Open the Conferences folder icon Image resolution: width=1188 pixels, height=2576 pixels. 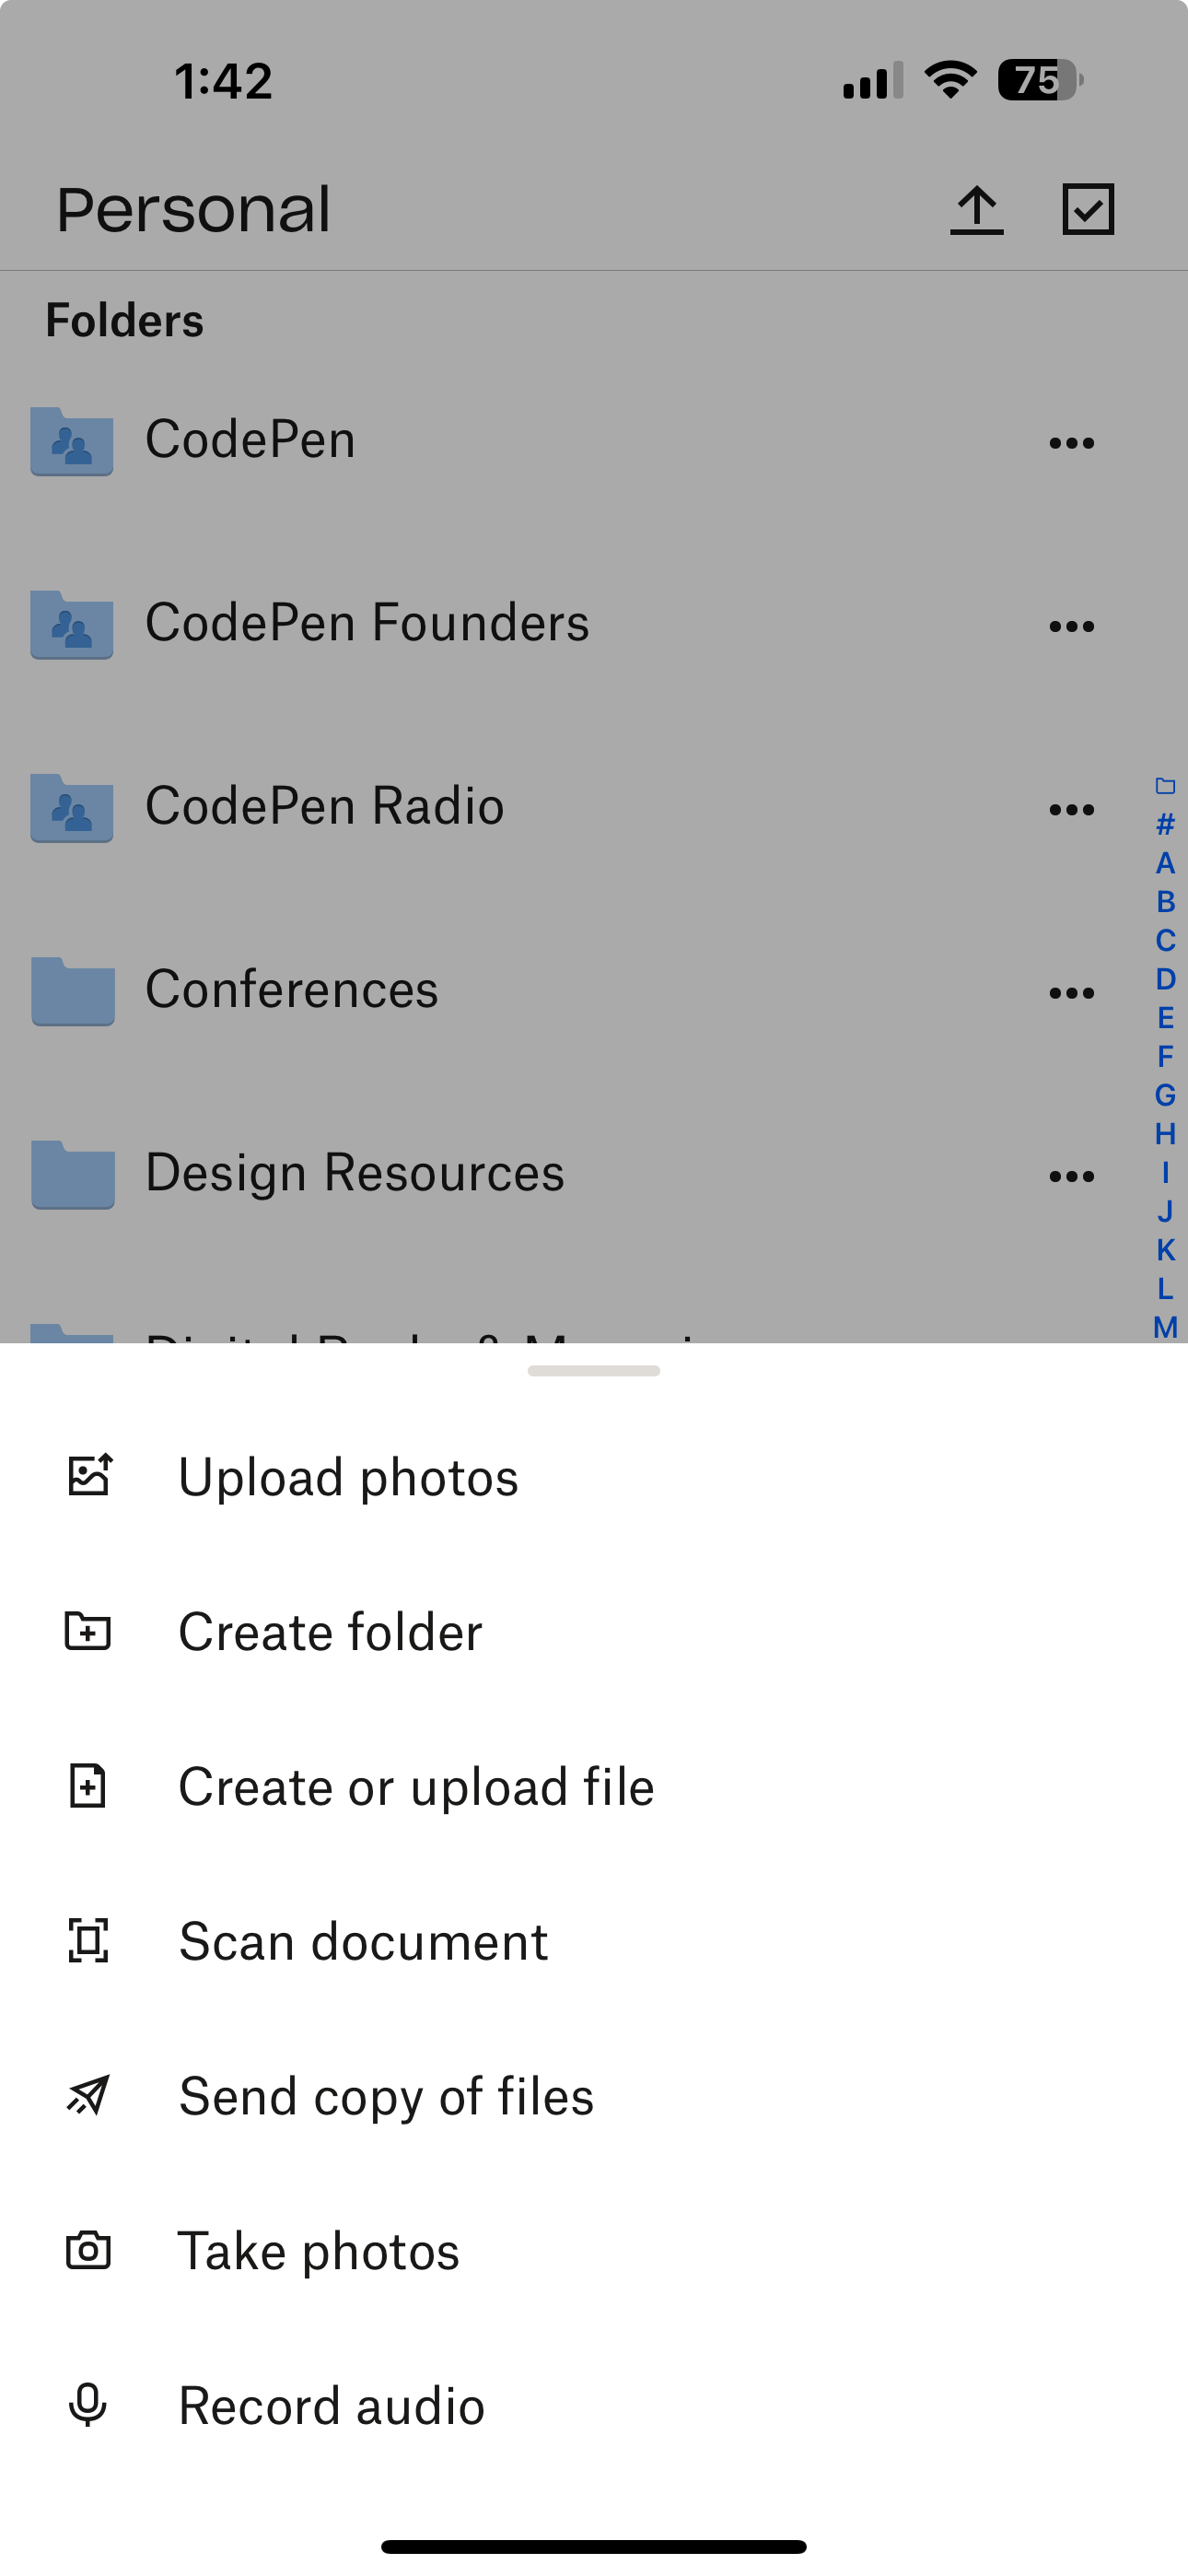click(72, 991)
